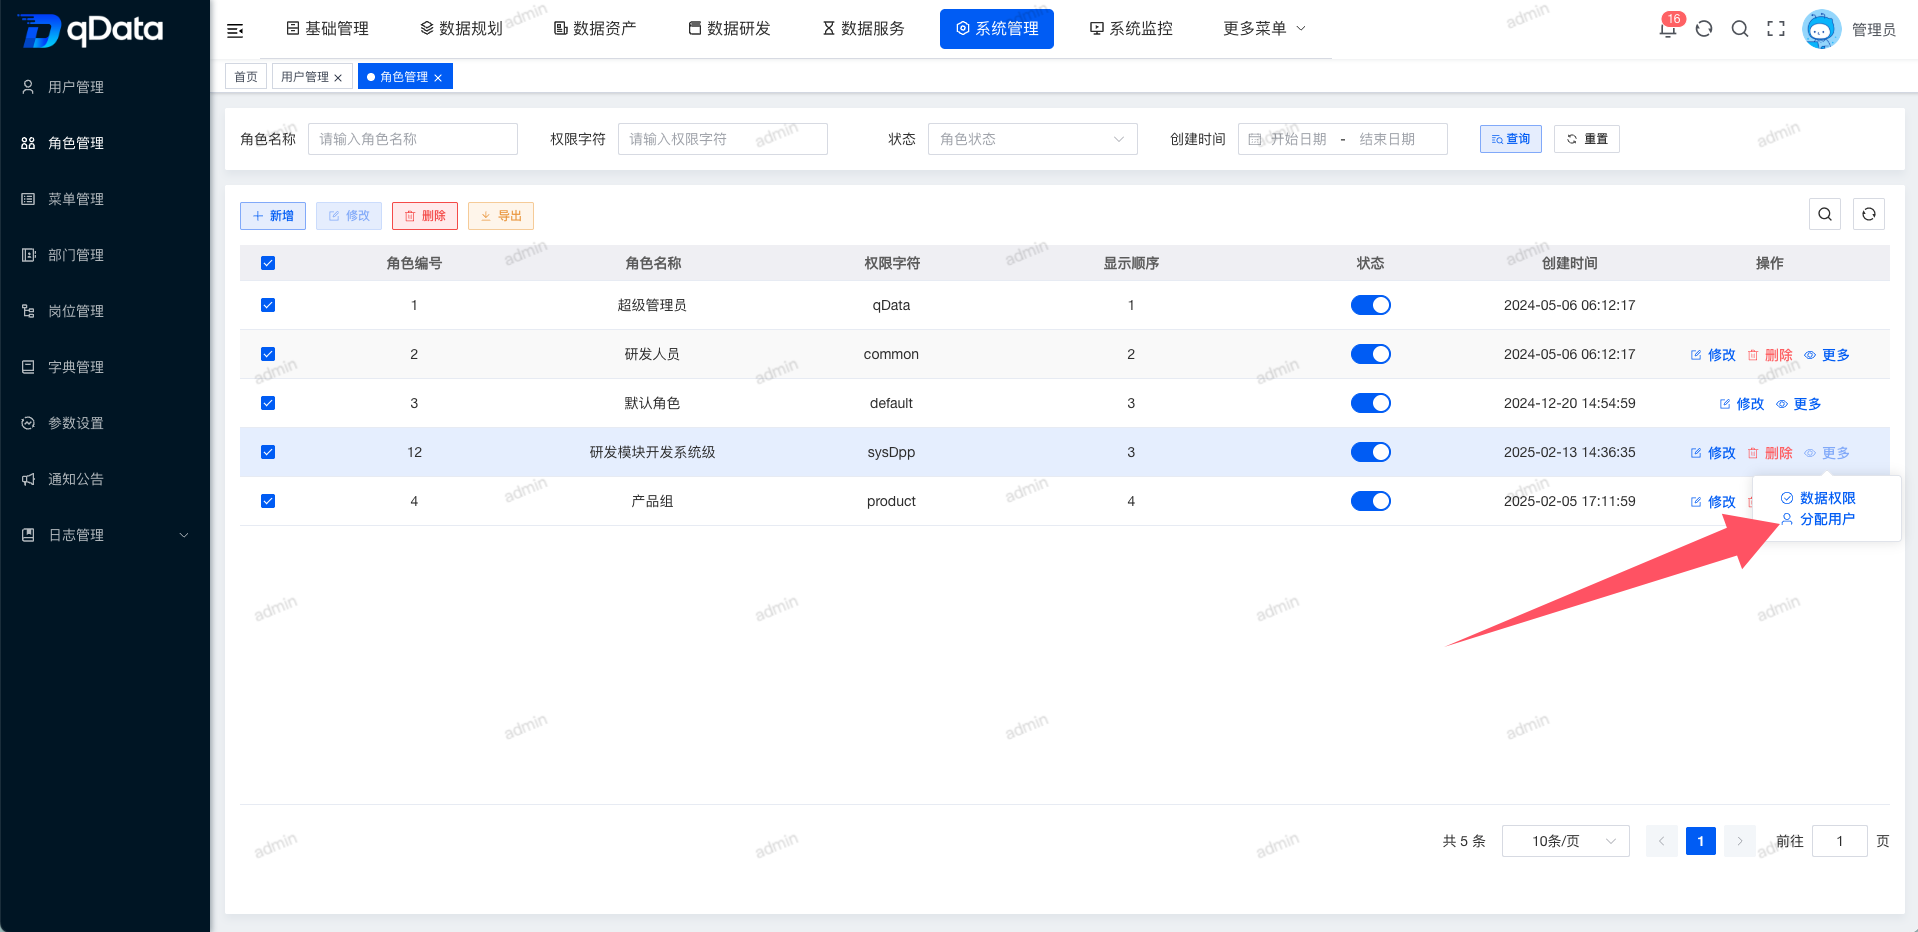Refresh the role table with circular icon

click(1869, 214)
